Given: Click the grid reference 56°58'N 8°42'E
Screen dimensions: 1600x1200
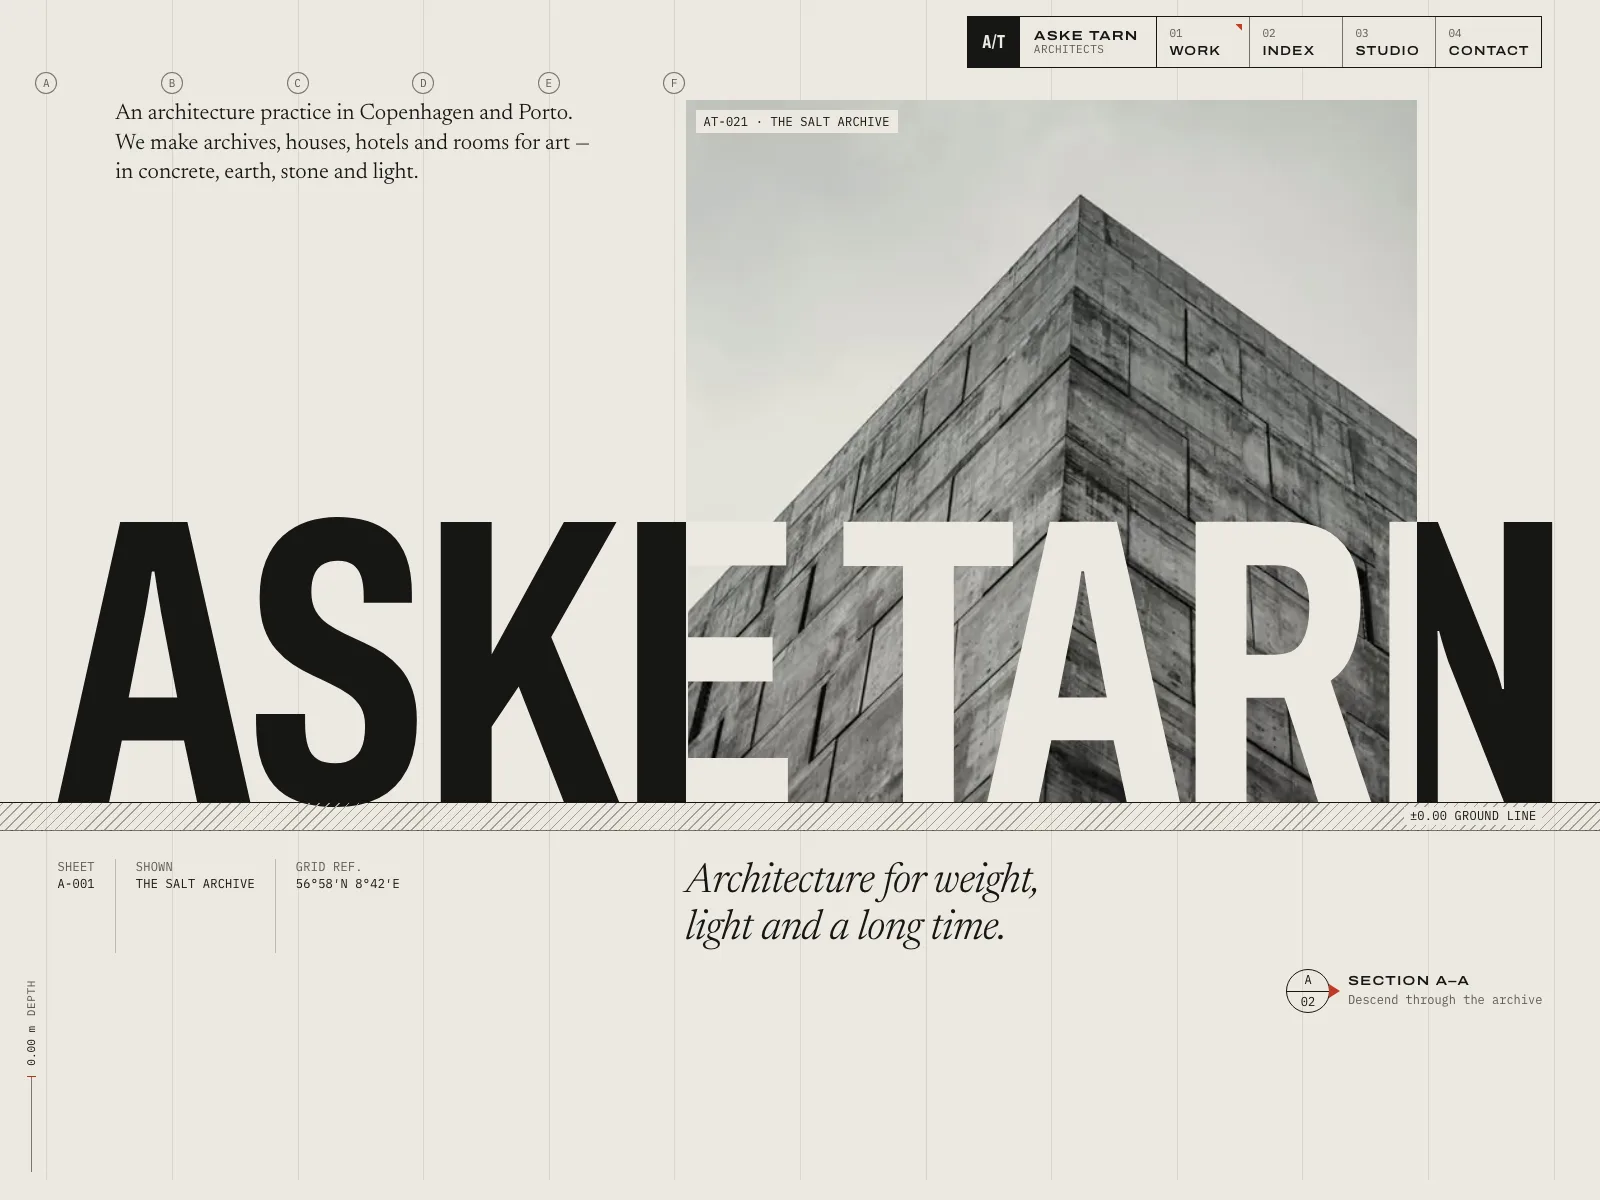Looking at the screenshot, I should coord(347,884).
